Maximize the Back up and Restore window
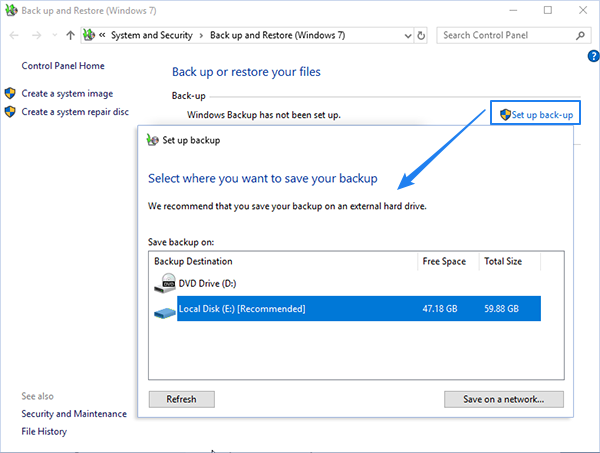 tap(548, 10)
